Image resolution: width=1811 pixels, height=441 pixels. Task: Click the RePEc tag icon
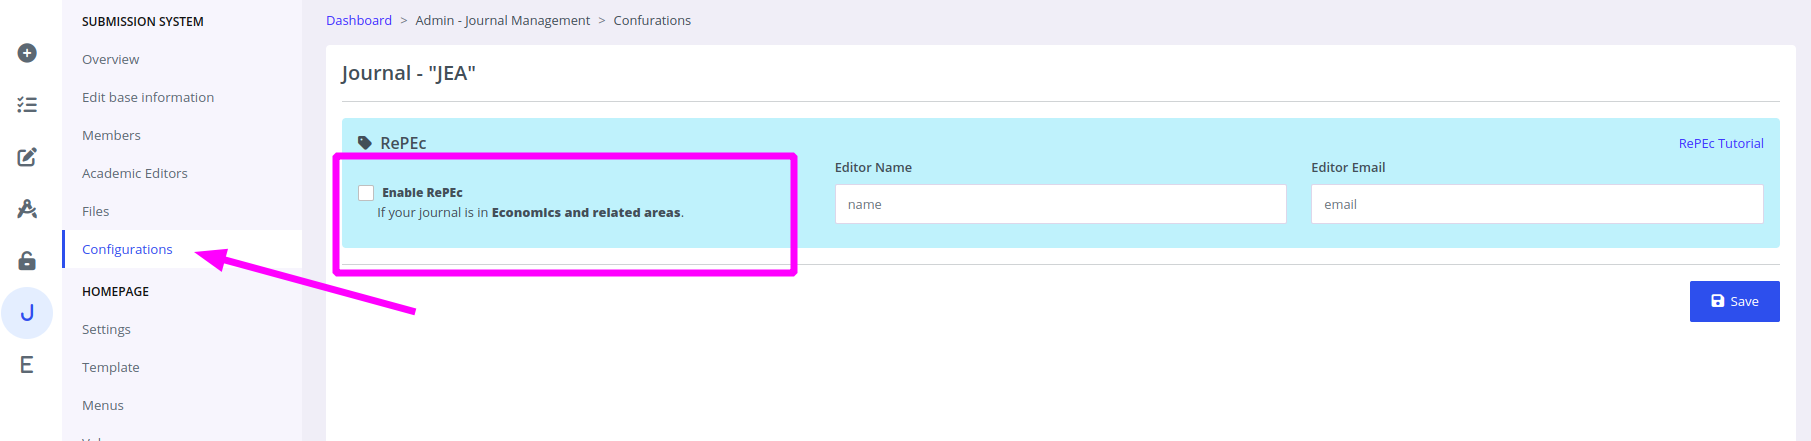tap(365, 143)
